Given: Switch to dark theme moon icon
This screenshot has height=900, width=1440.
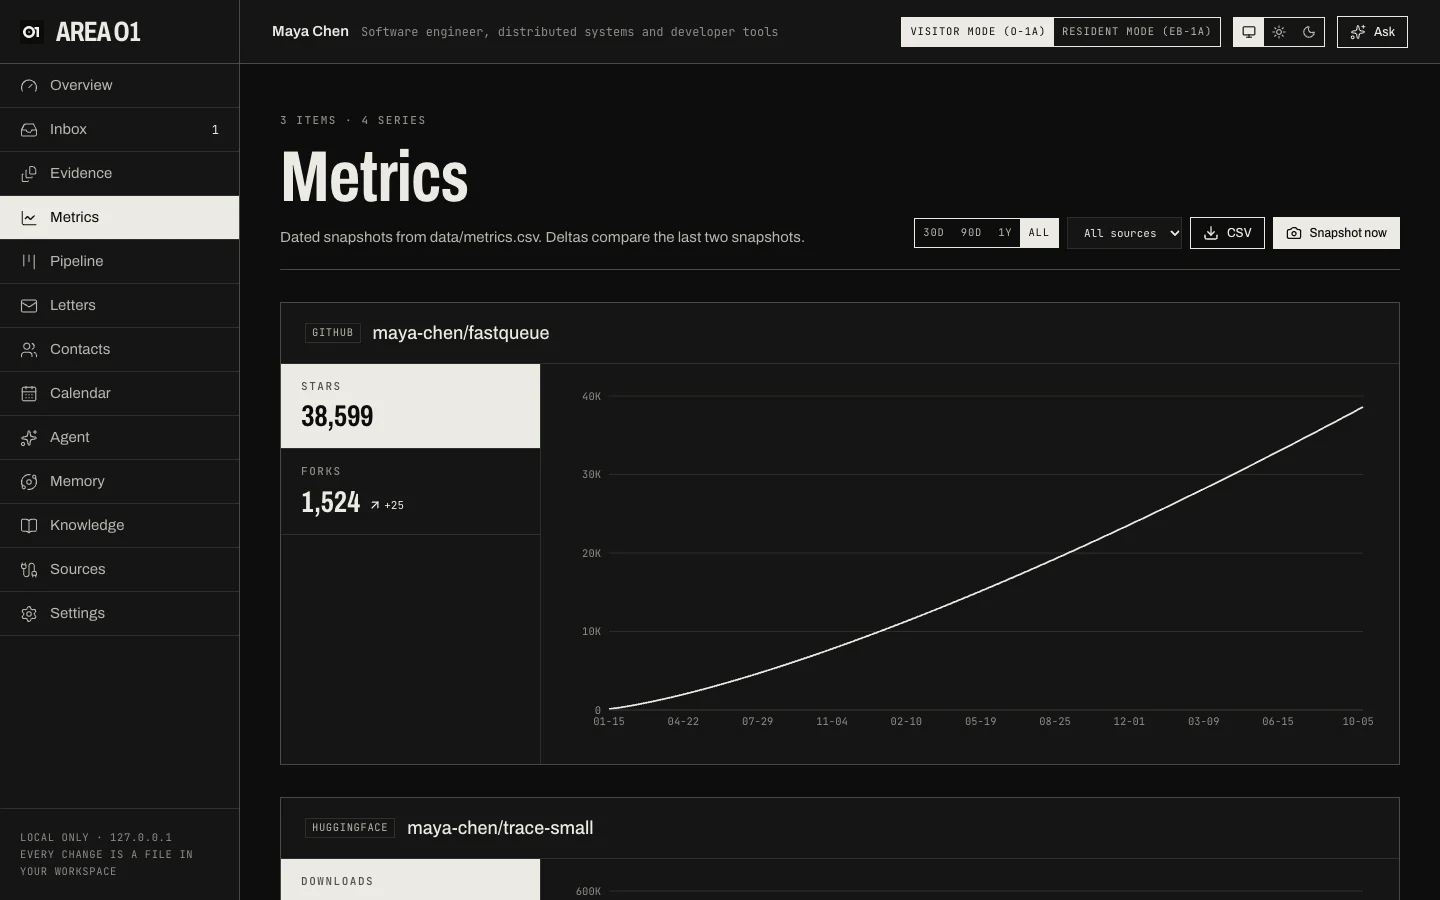Looking at the screenshot, I should [1309, 32].
